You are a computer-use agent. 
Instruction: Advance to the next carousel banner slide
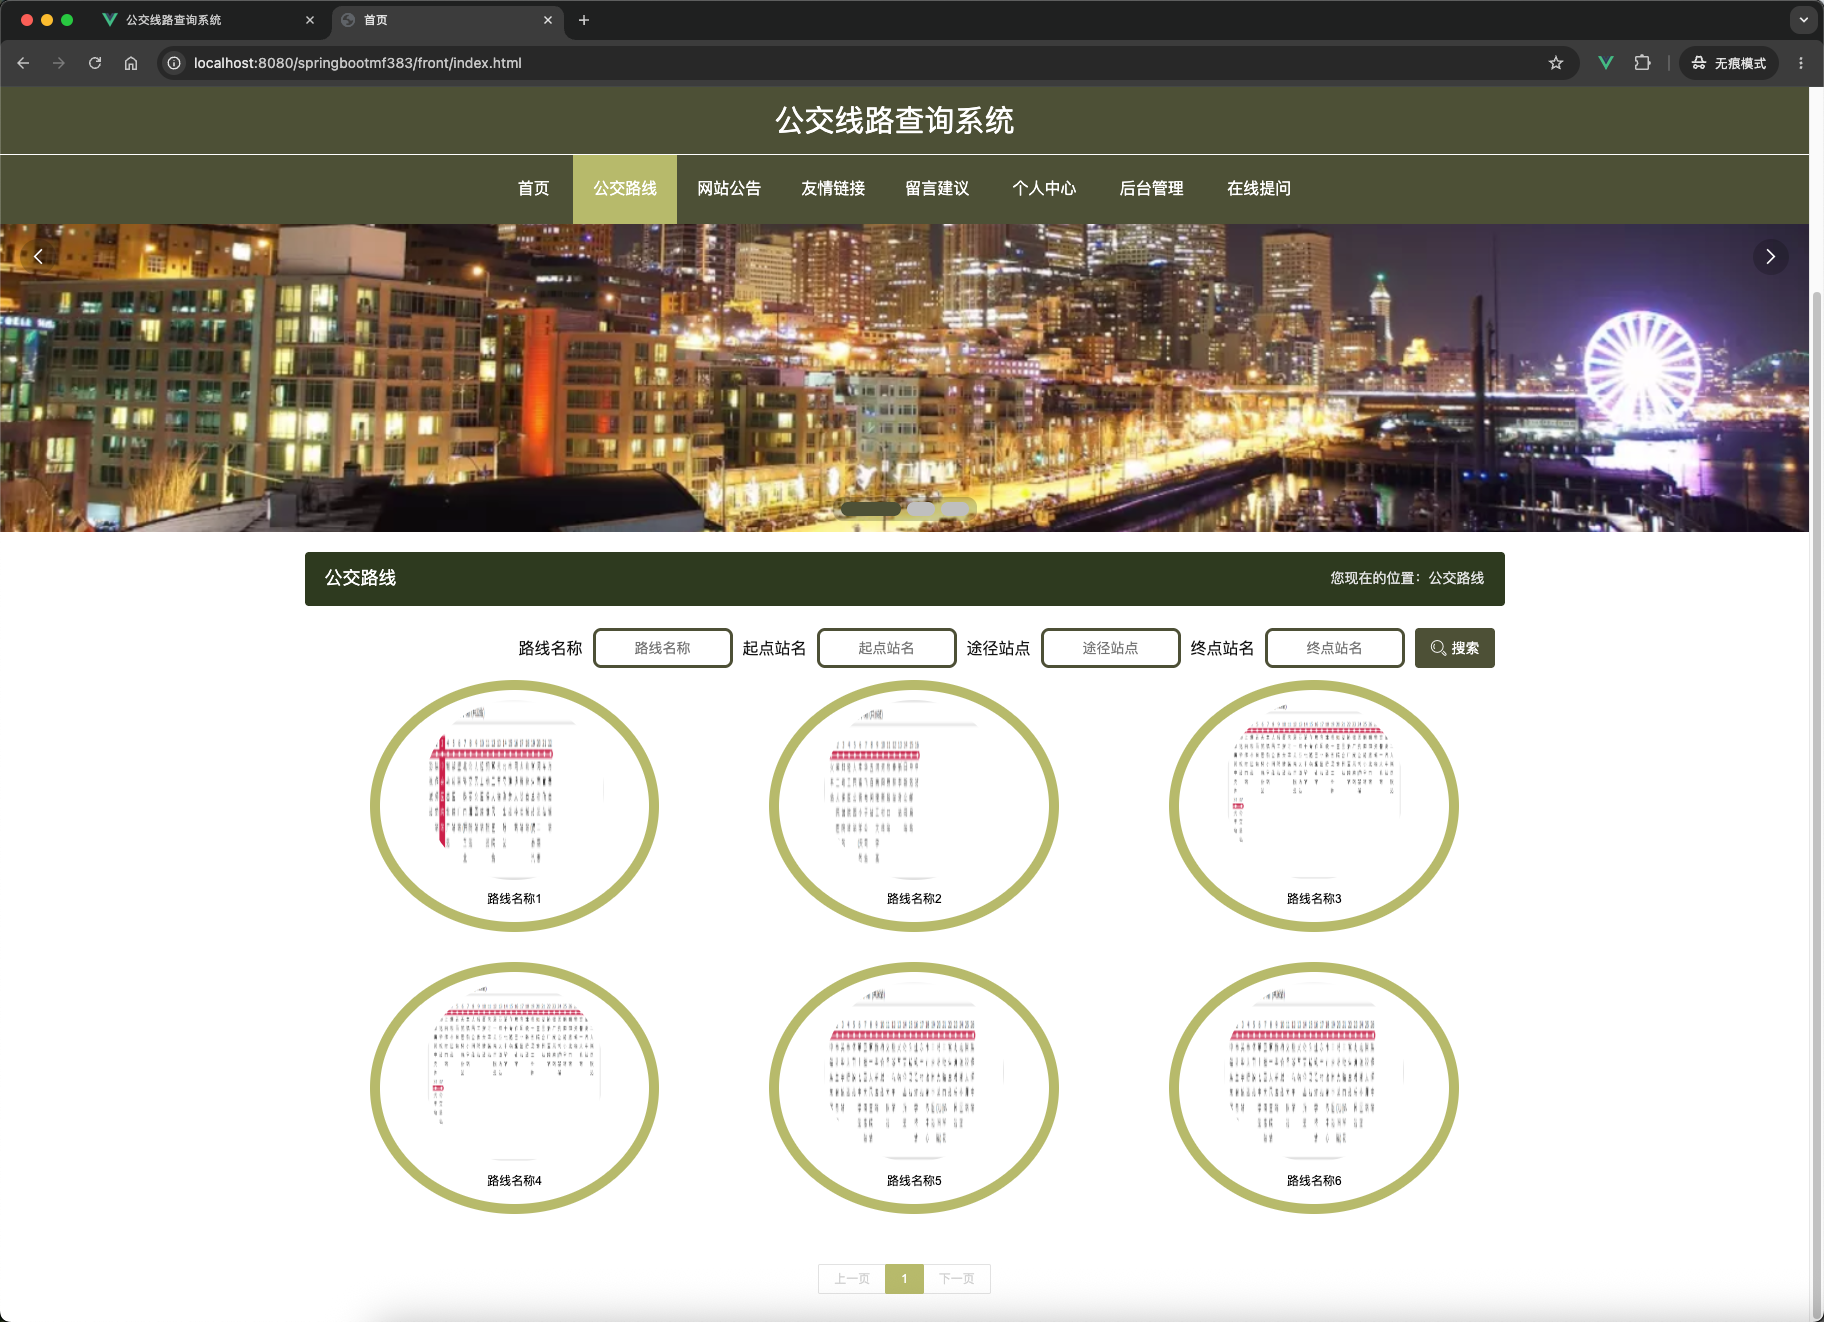pyautogui.click(x=1770, y=257)
